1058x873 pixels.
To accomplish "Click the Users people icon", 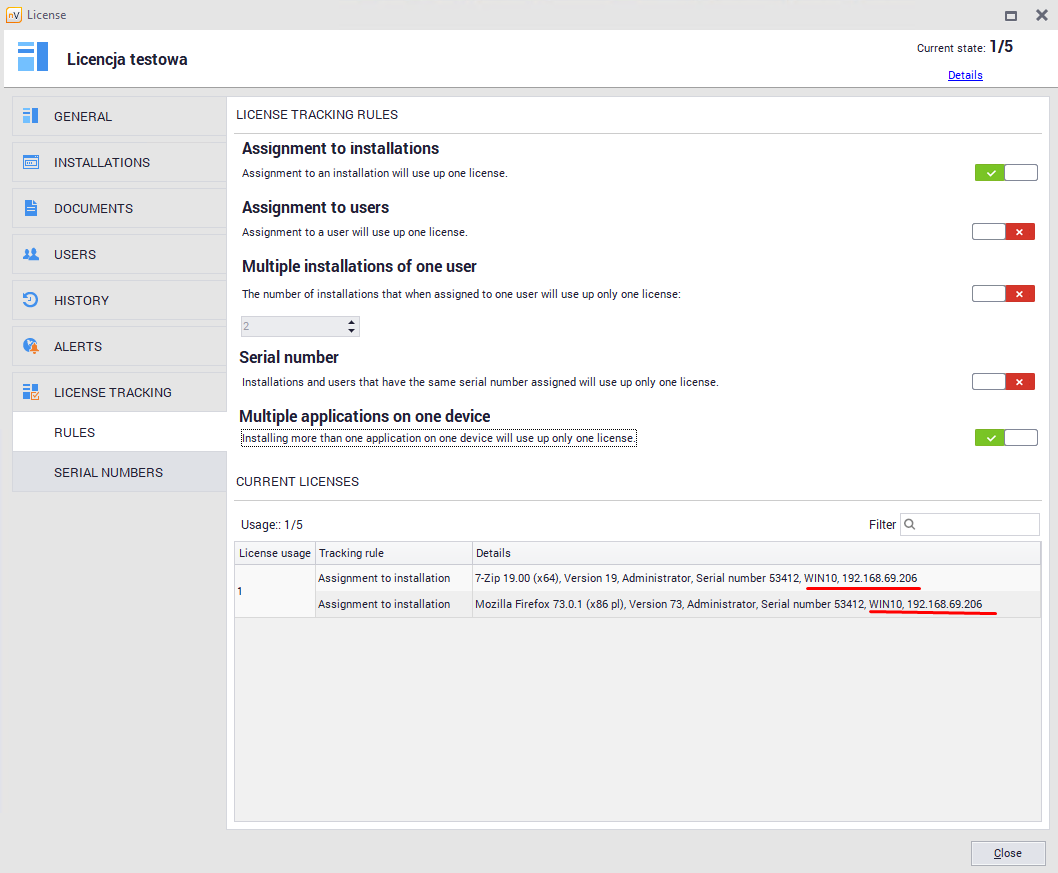I will [31, 254].
